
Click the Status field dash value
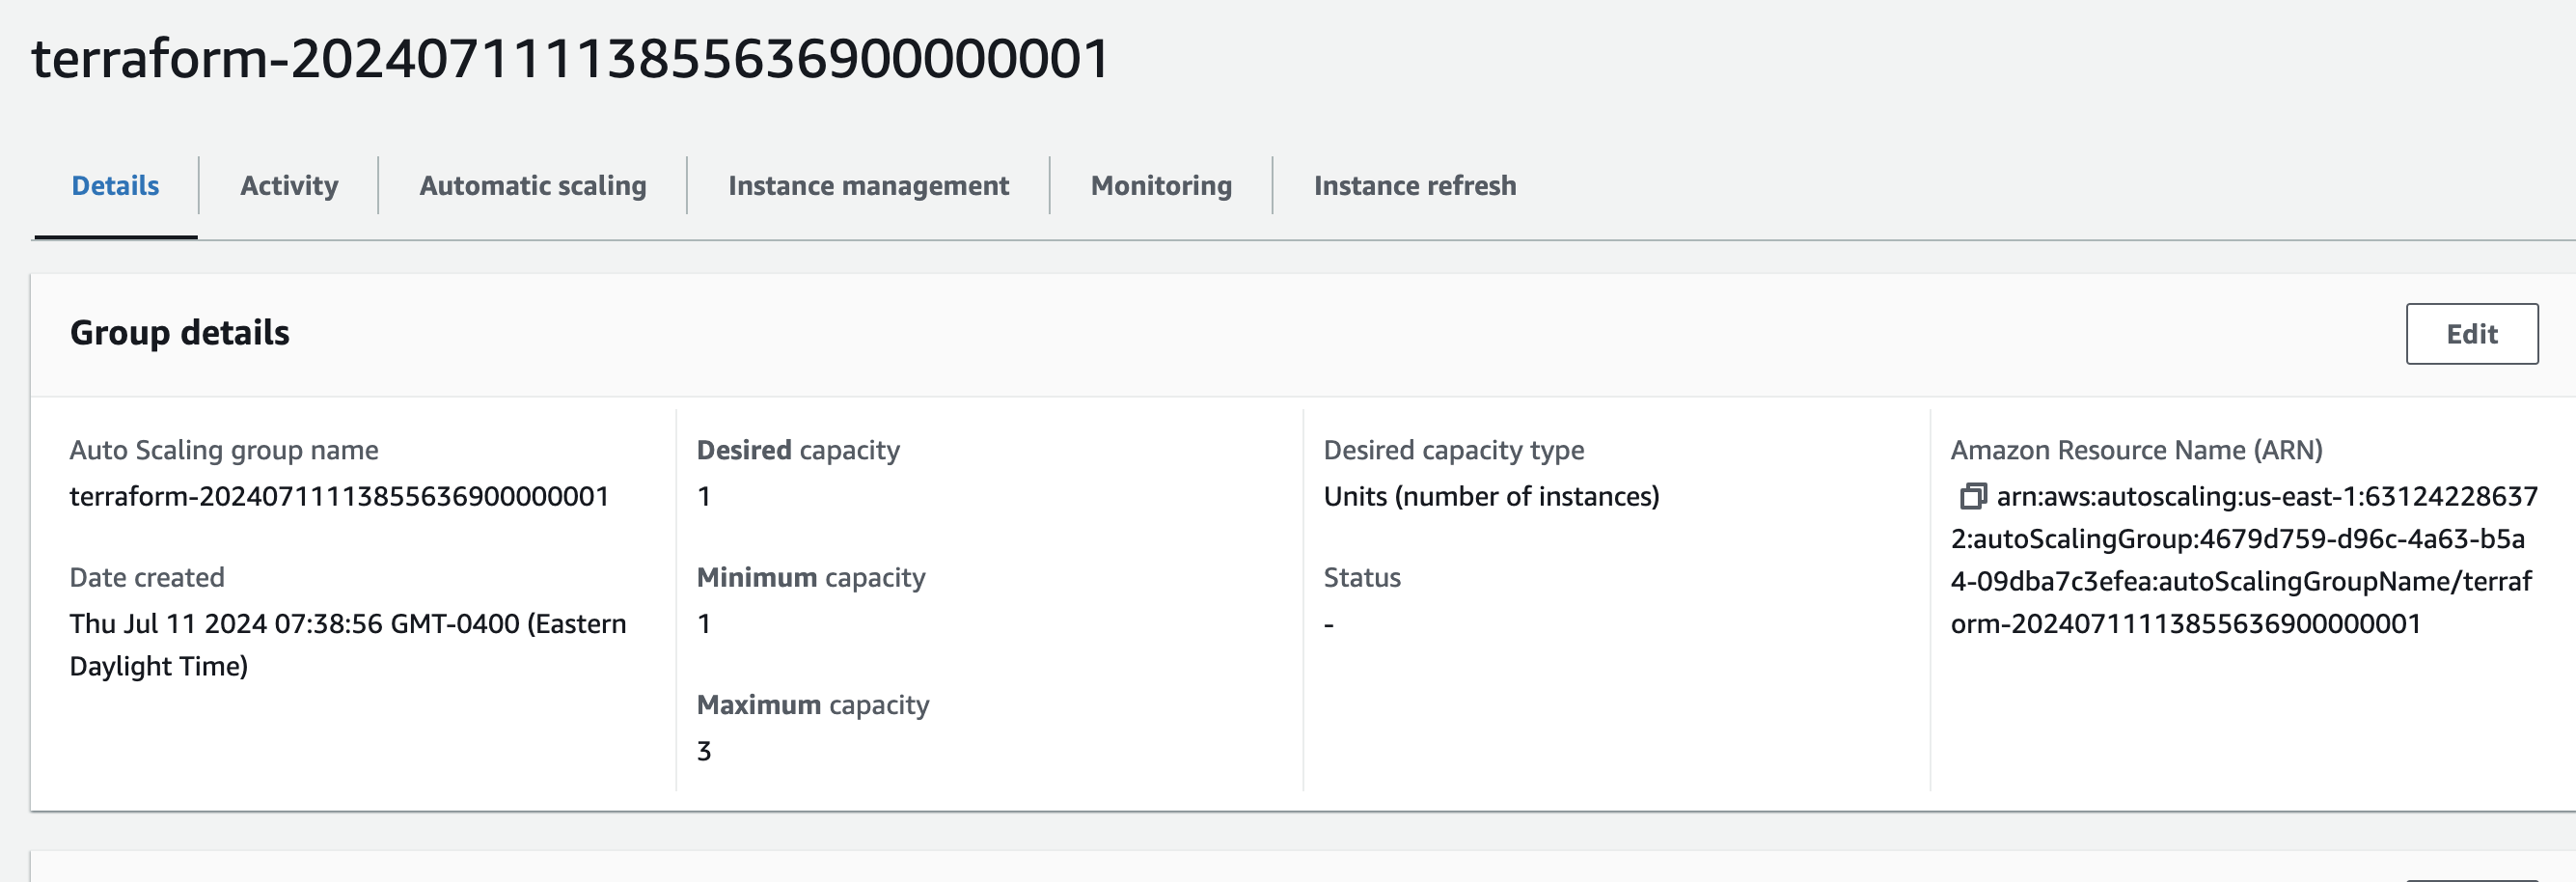point(1329,624)
